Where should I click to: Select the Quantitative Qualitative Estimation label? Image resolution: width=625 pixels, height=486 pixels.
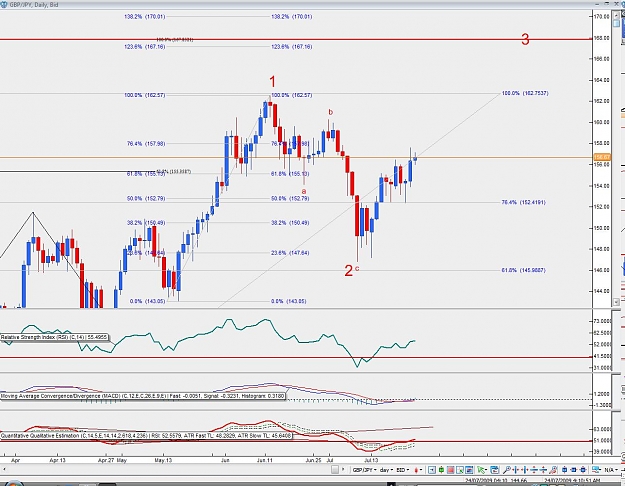(146, 436)
